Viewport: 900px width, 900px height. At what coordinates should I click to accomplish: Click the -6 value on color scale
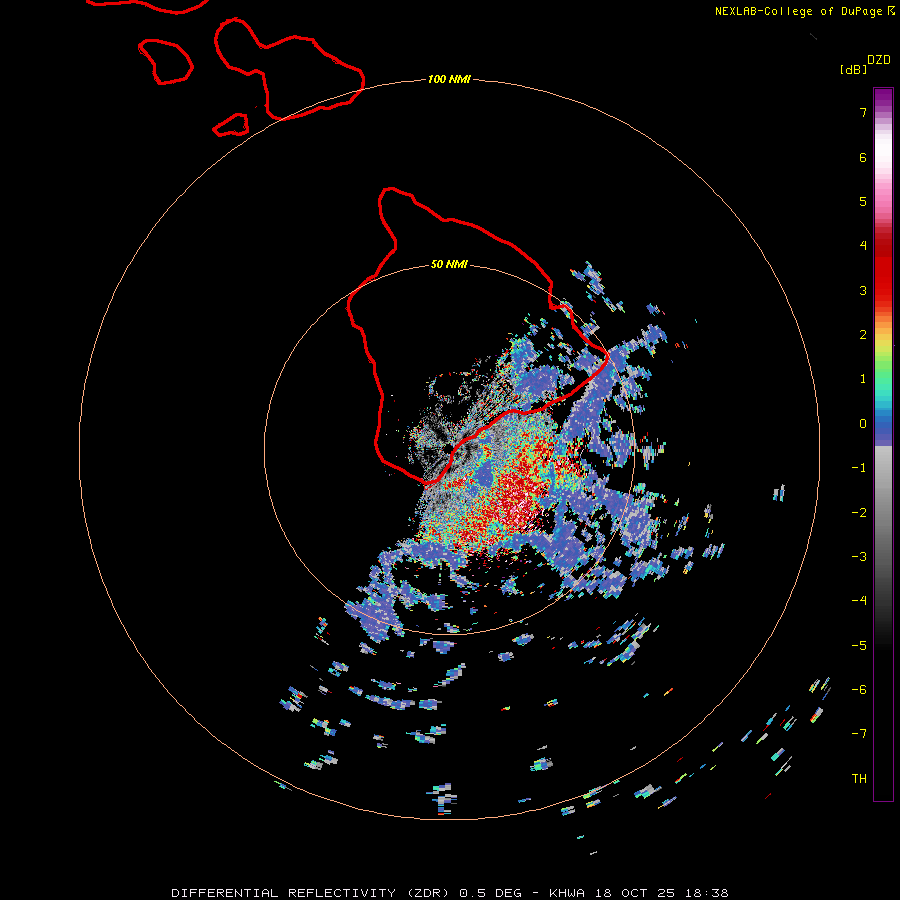tap(859, 690)
